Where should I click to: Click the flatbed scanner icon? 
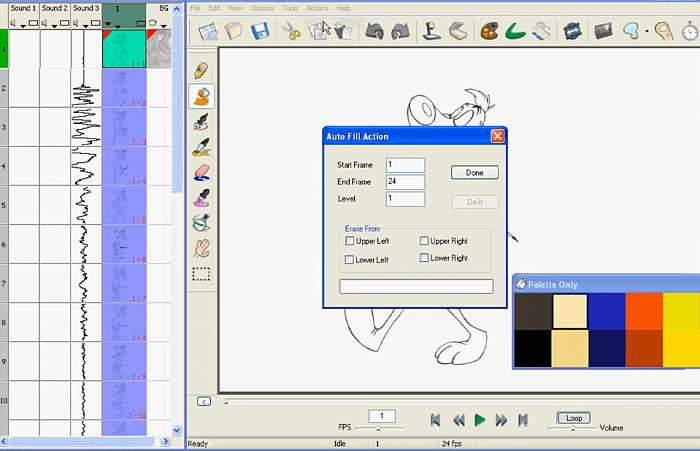point(458,31)
